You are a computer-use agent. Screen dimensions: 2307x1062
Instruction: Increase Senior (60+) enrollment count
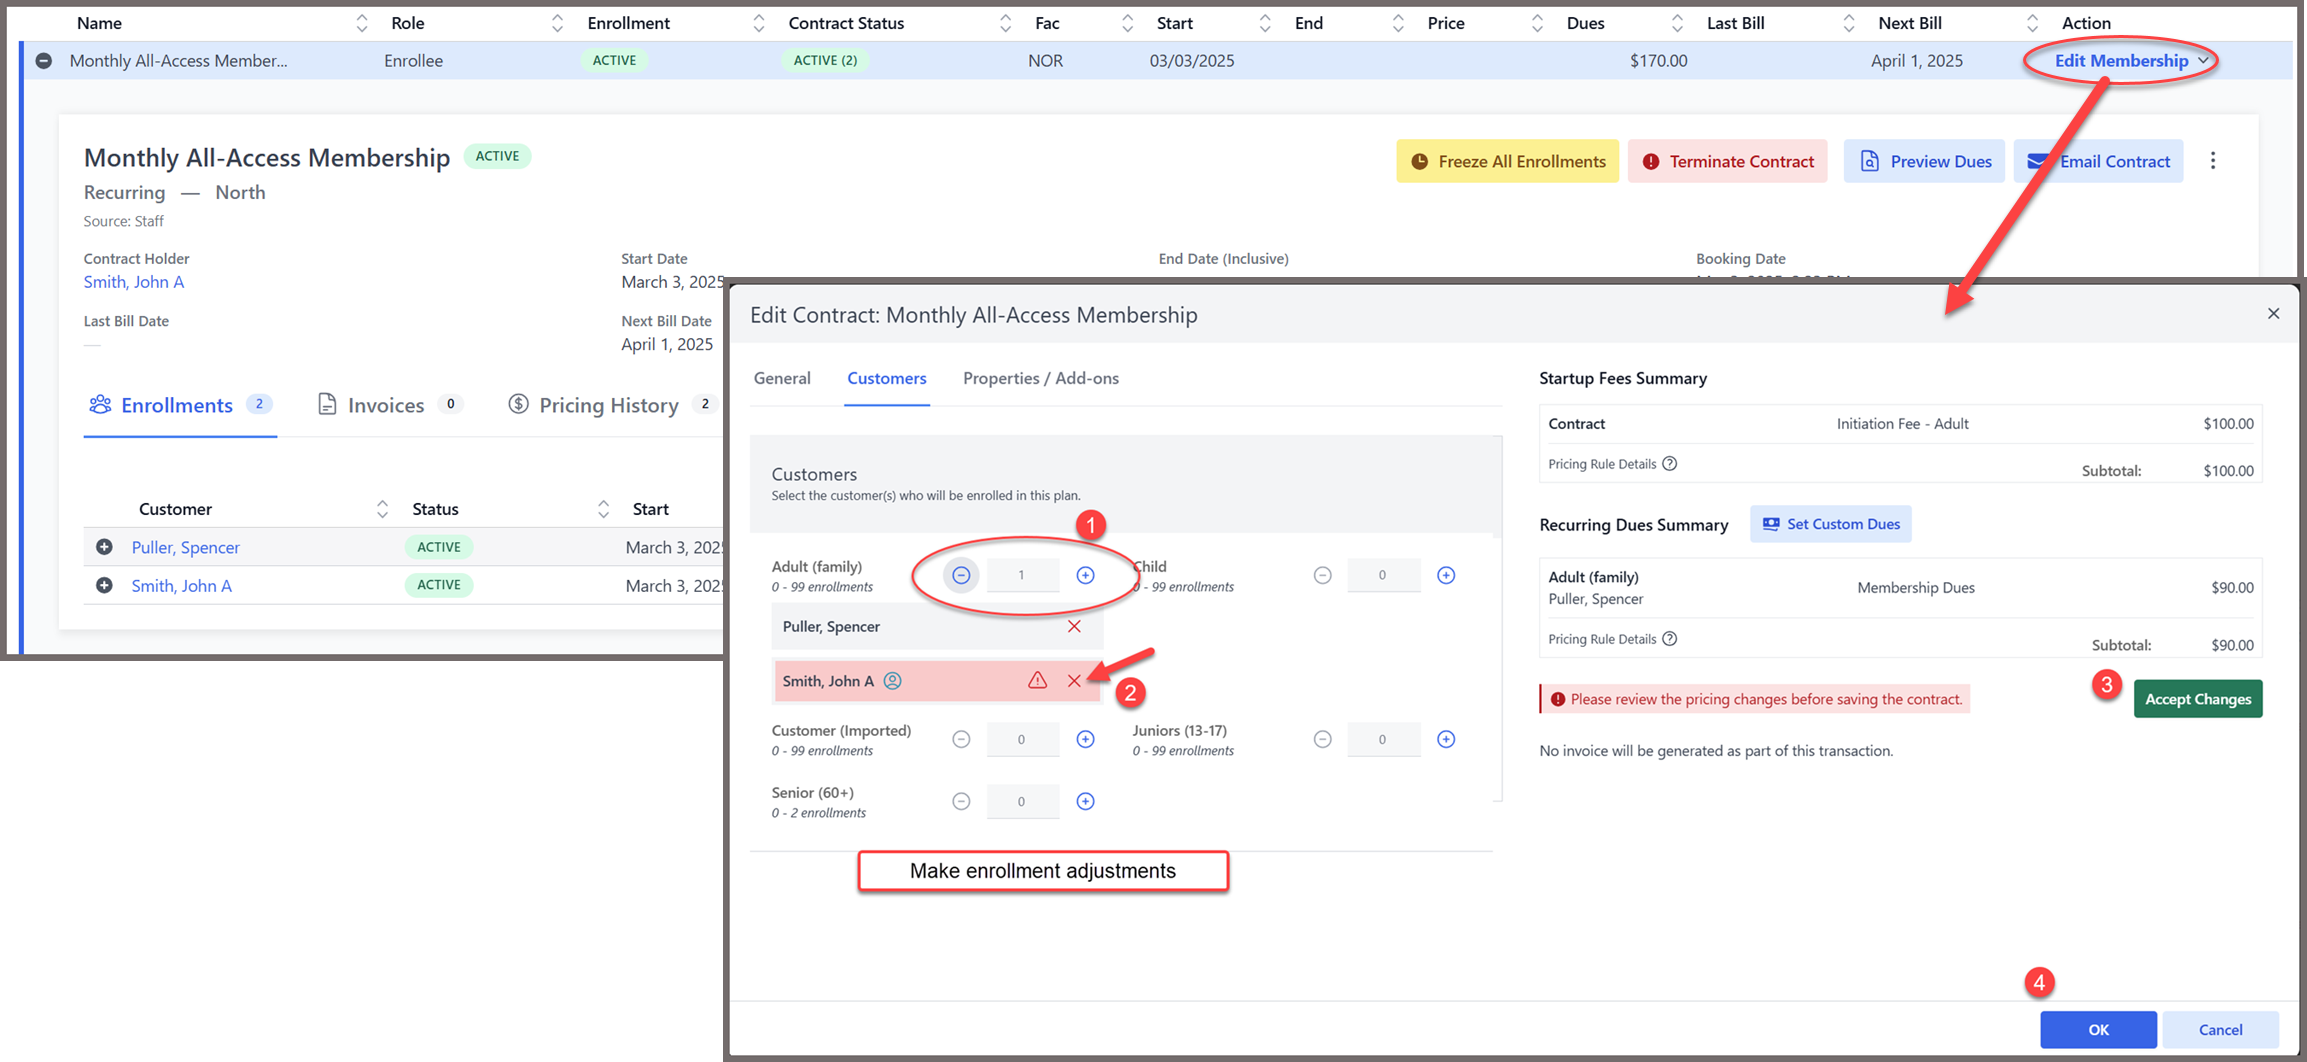pyautogui.click(x=1085, y=801)
